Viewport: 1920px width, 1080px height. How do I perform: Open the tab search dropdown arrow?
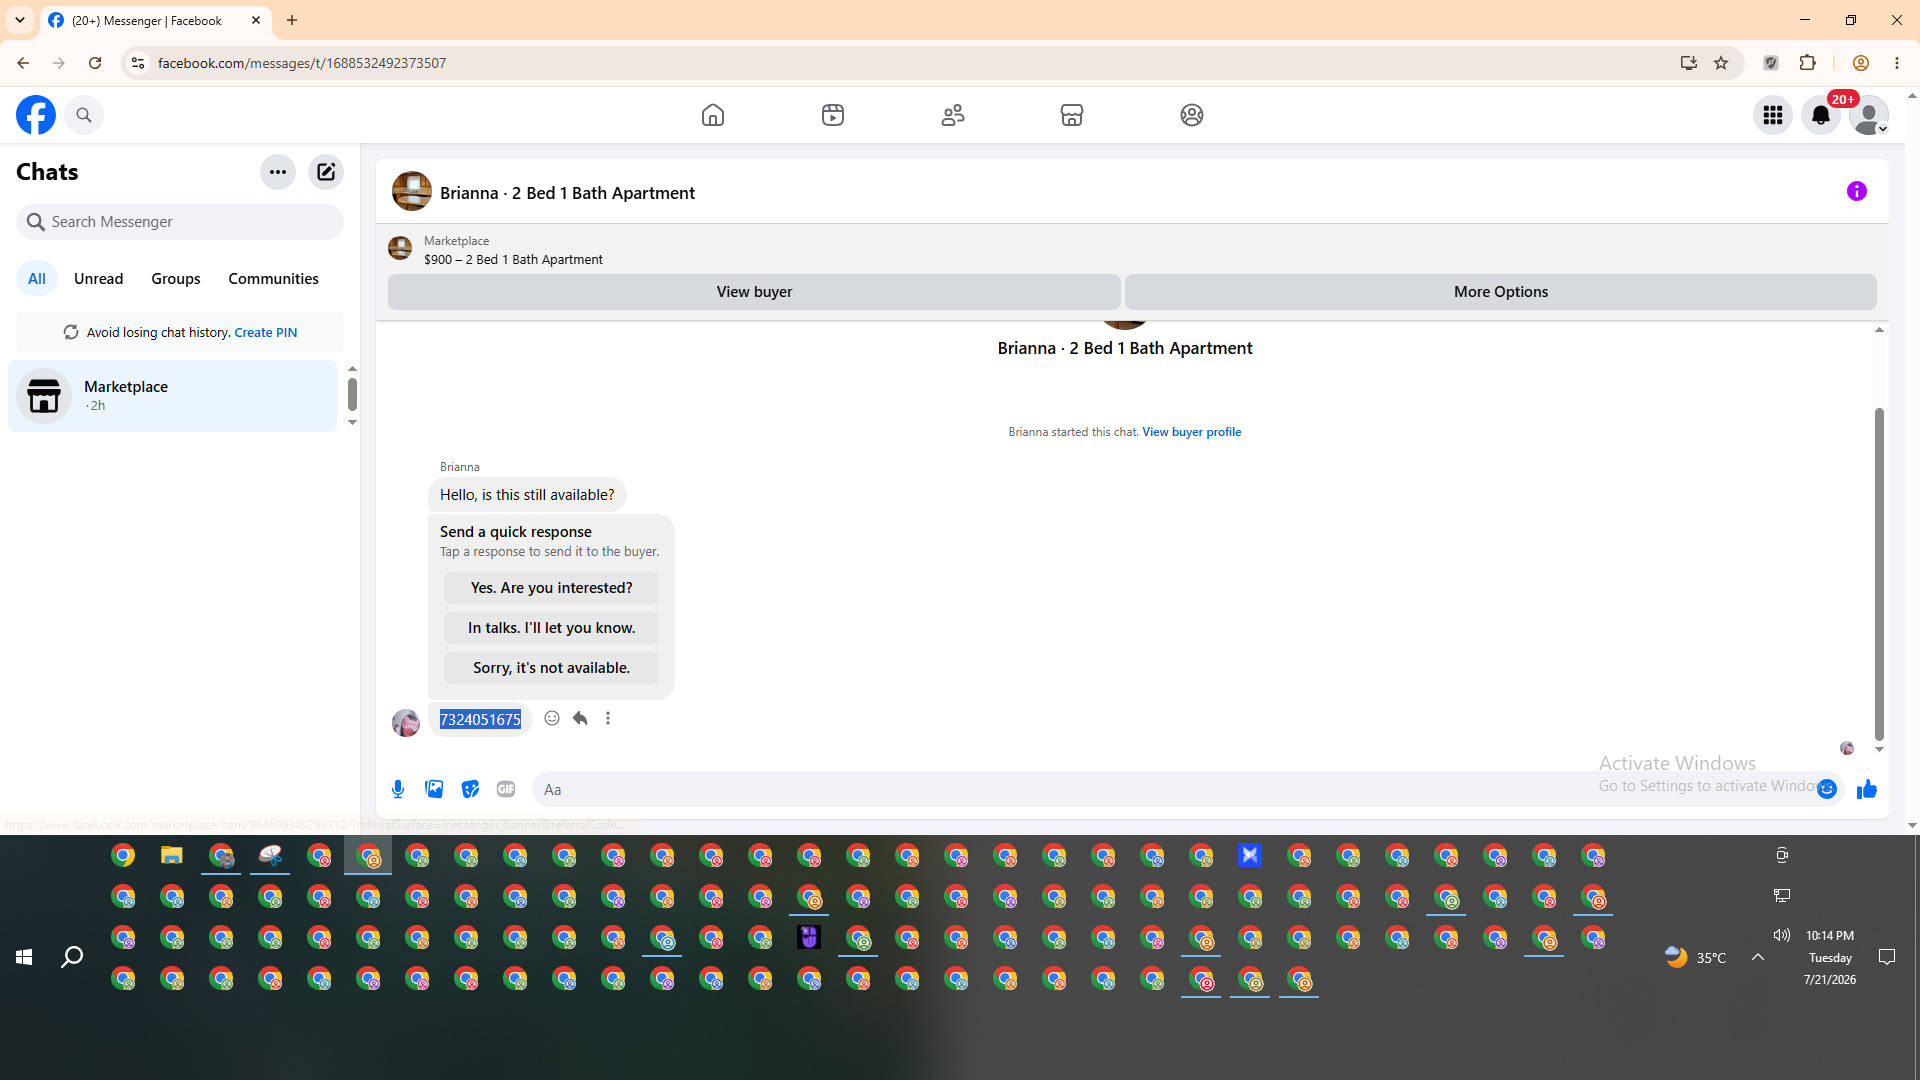point(20,20)
